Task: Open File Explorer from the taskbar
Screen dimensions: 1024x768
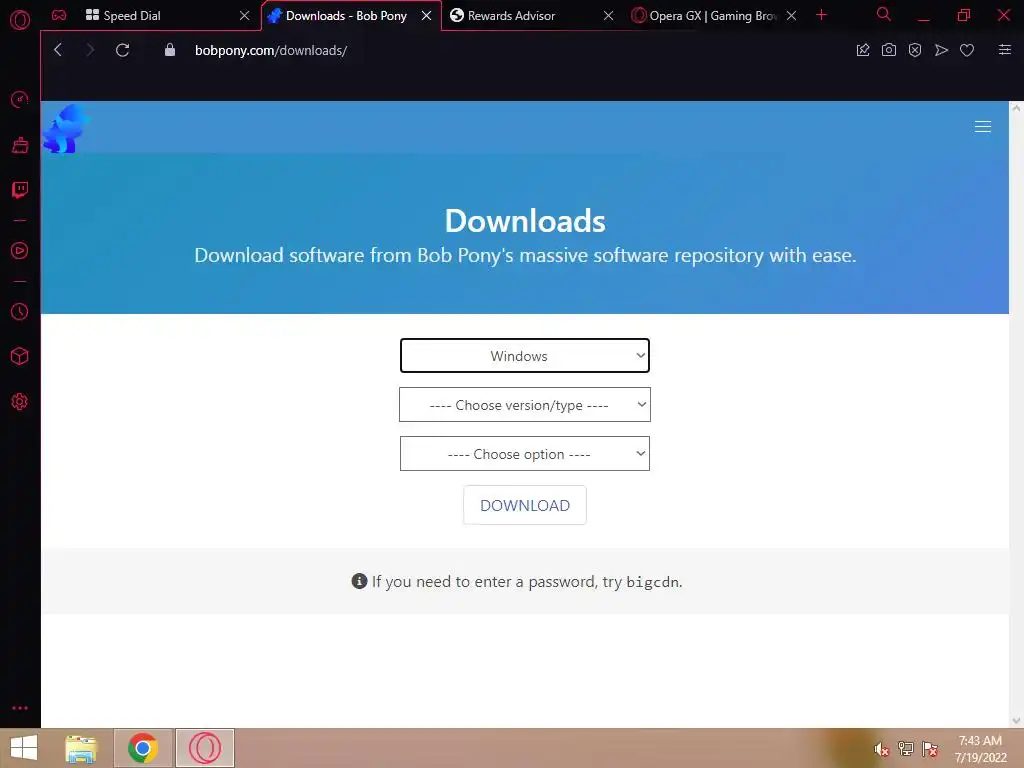Action: click(82, 748)
